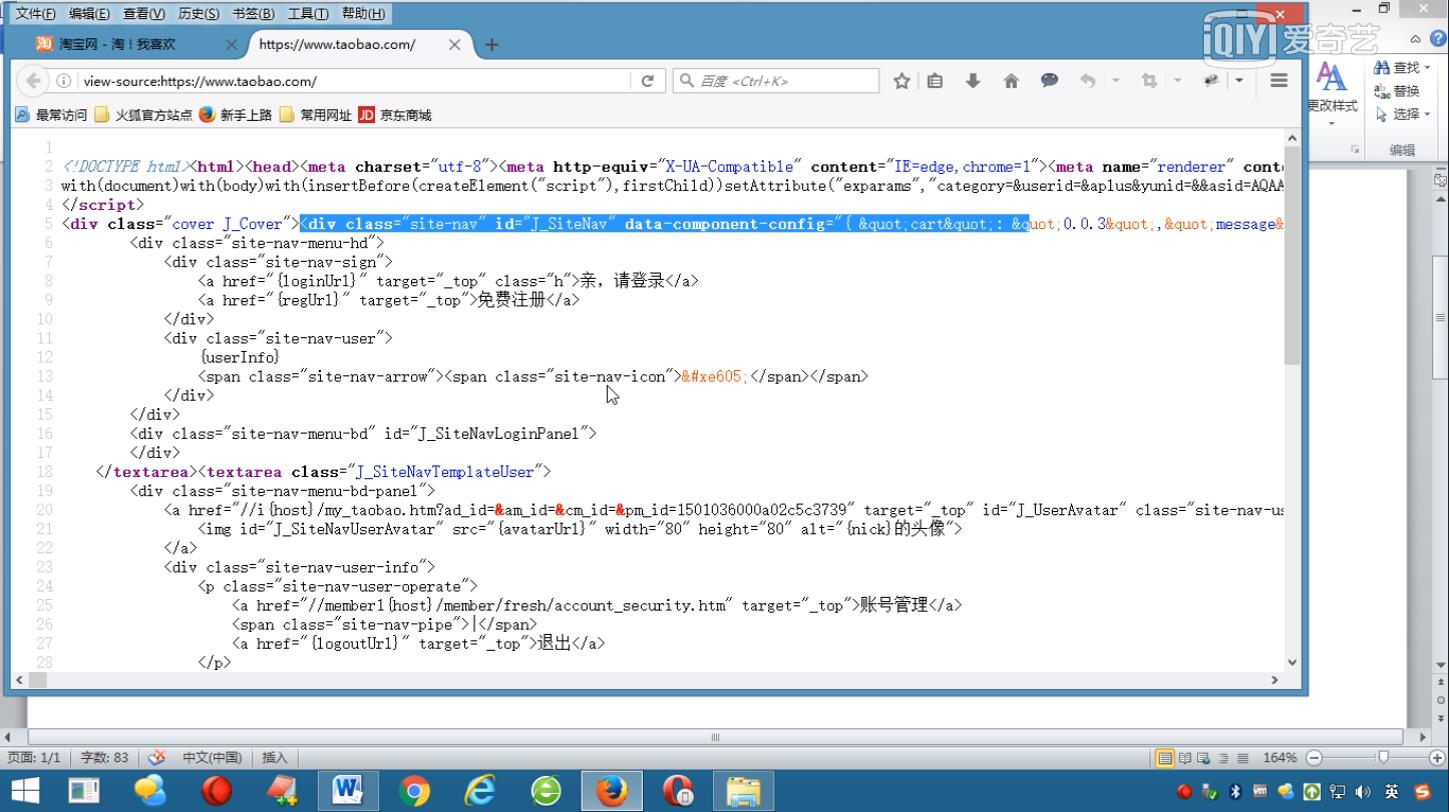Screen dimensions: 1449x812
Task: Click the chat bubble toolbar icon
Action: 1049,81
